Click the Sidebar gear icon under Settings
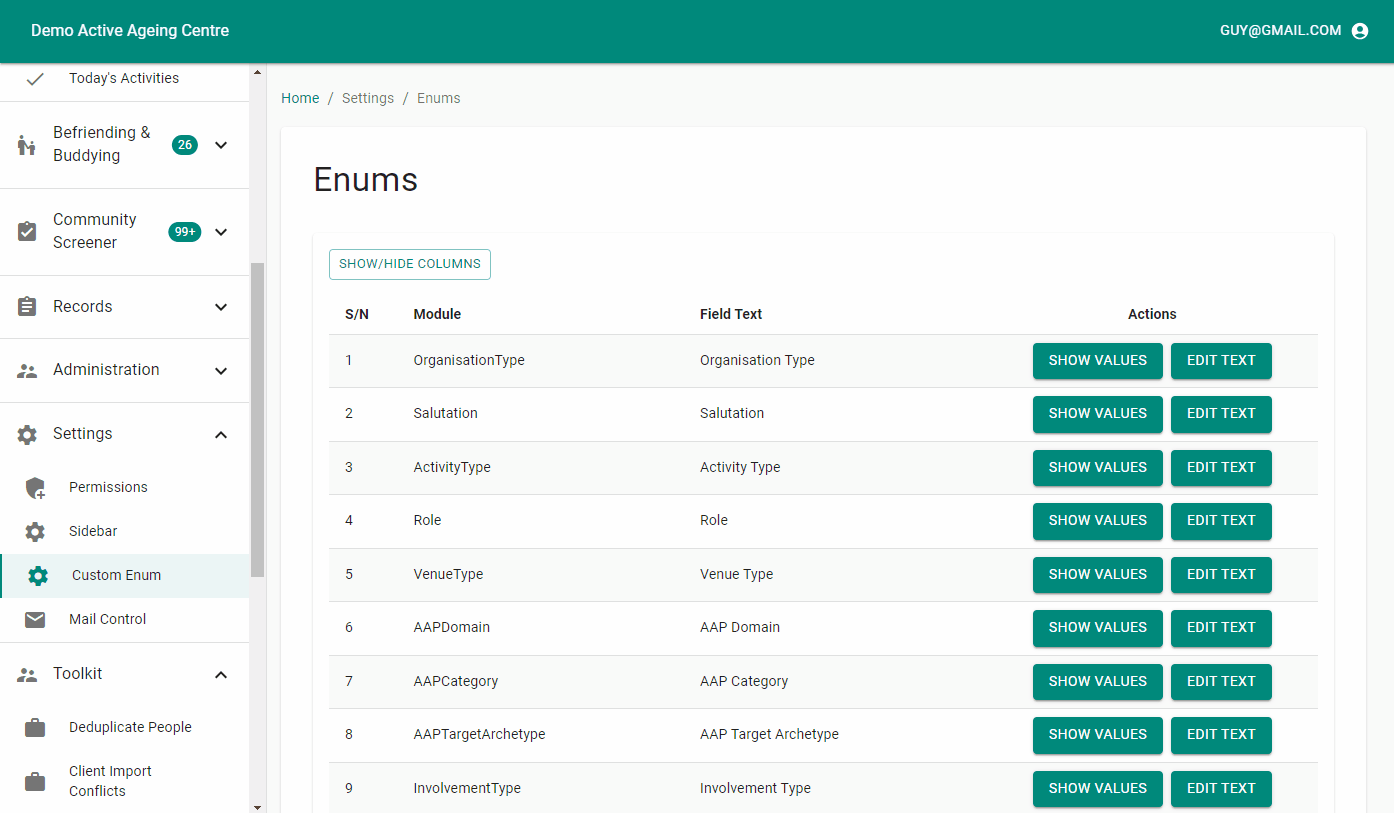The width and height of the screenshot is (1394, 813). click(35, 532)
